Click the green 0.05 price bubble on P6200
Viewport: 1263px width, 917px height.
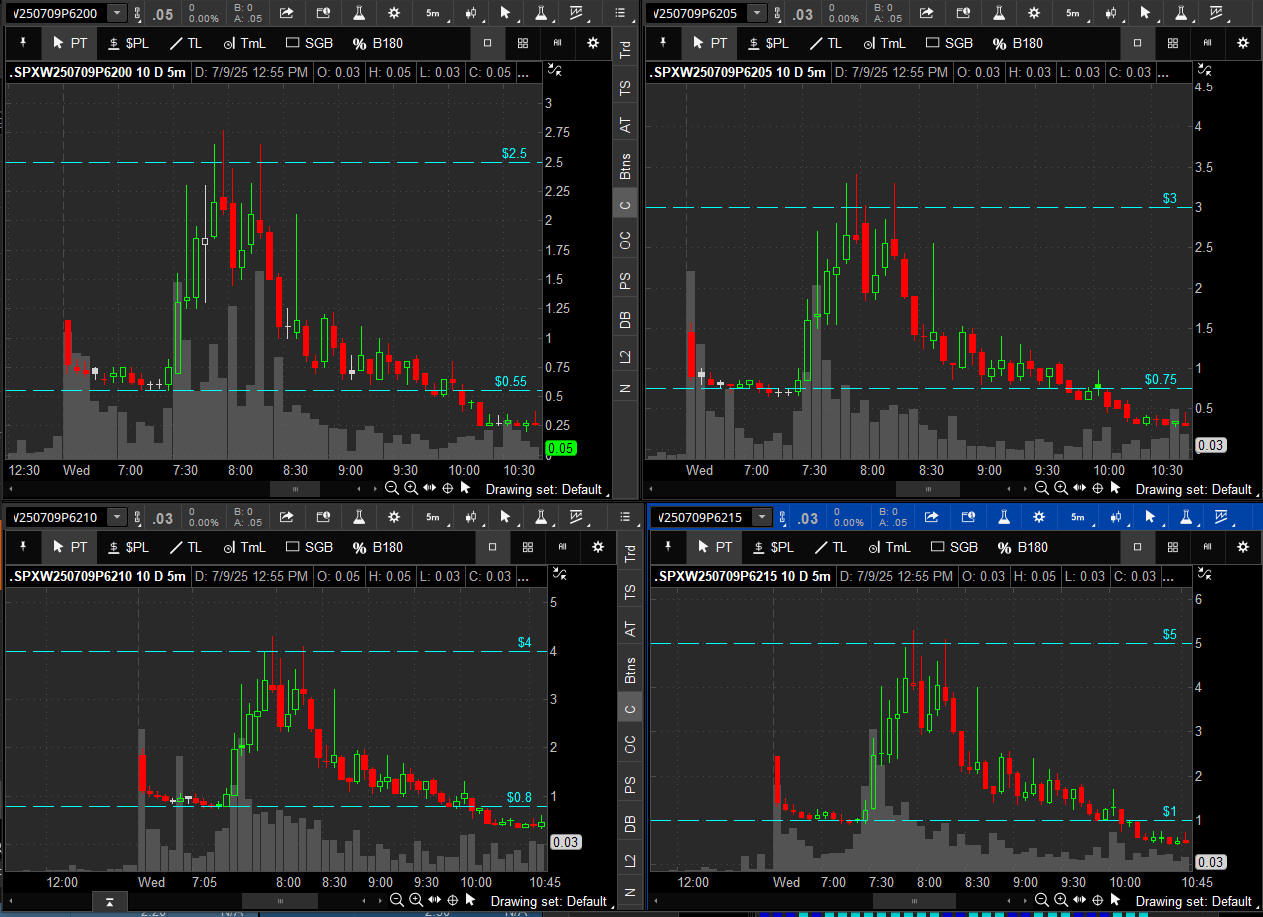[560, 449]
